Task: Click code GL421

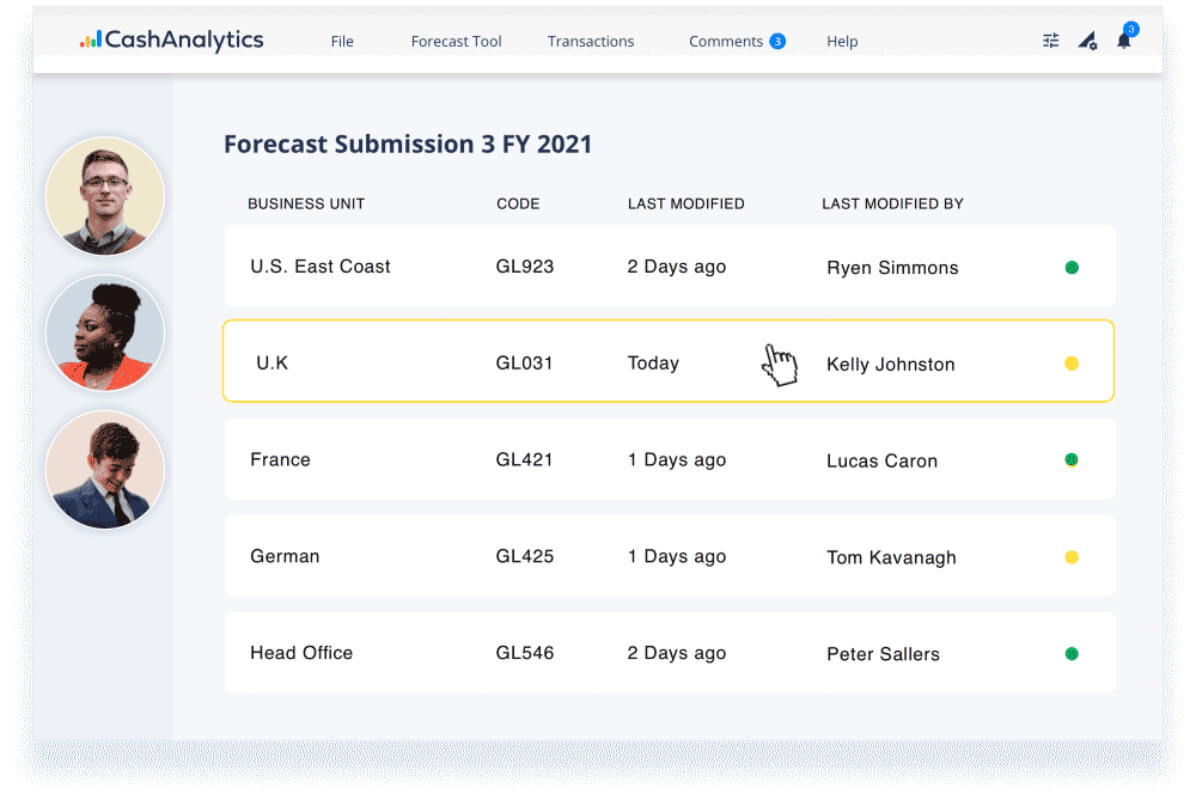Action: [x=524, y=459]
